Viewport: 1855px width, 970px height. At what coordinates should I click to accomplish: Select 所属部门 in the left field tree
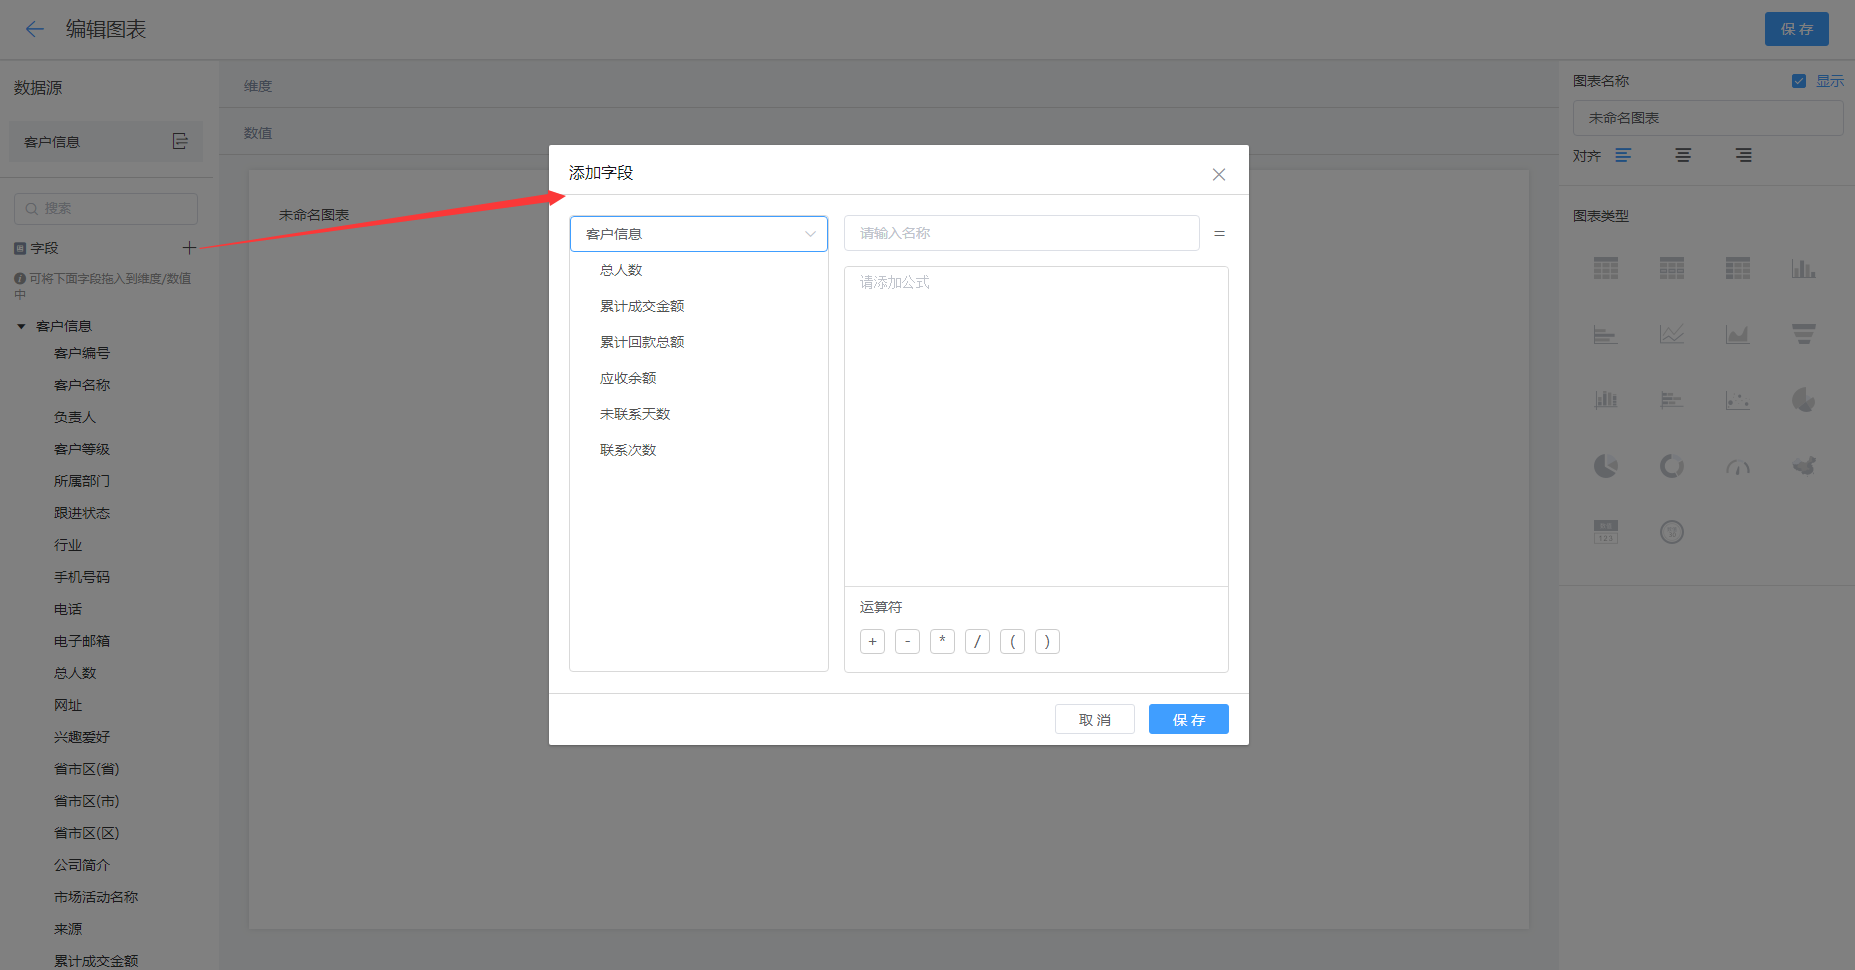click(x=82, y=481)
